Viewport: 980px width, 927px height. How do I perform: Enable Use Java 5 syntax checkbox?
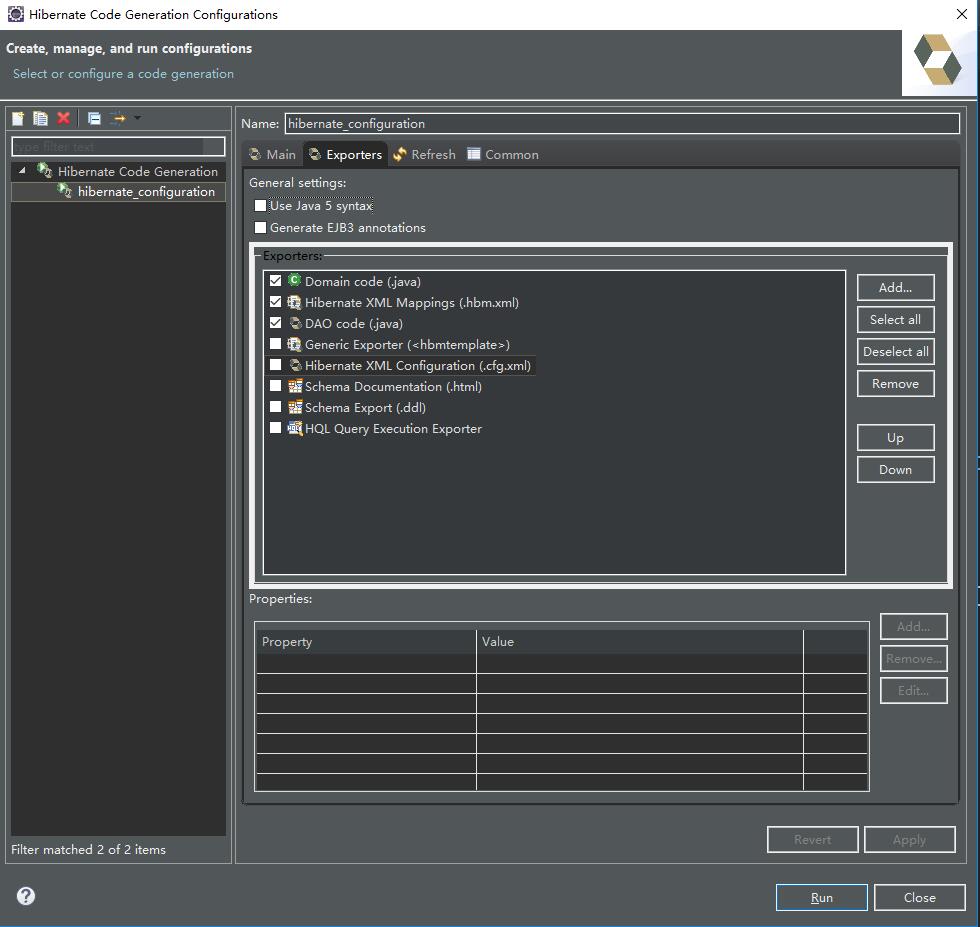tap(261, 205)
